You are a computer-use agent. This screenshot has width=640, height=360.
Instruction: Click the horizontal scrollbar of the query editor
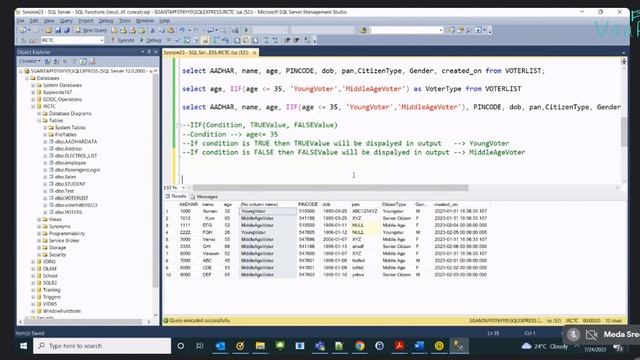(x=330, y=188)
